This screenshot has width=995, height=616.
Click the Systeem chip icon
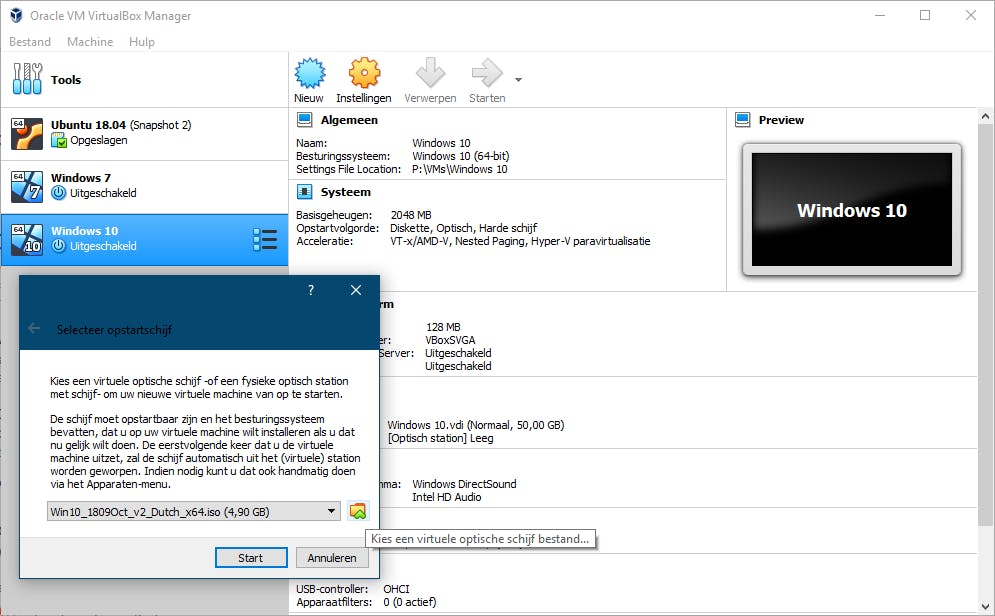305,192
